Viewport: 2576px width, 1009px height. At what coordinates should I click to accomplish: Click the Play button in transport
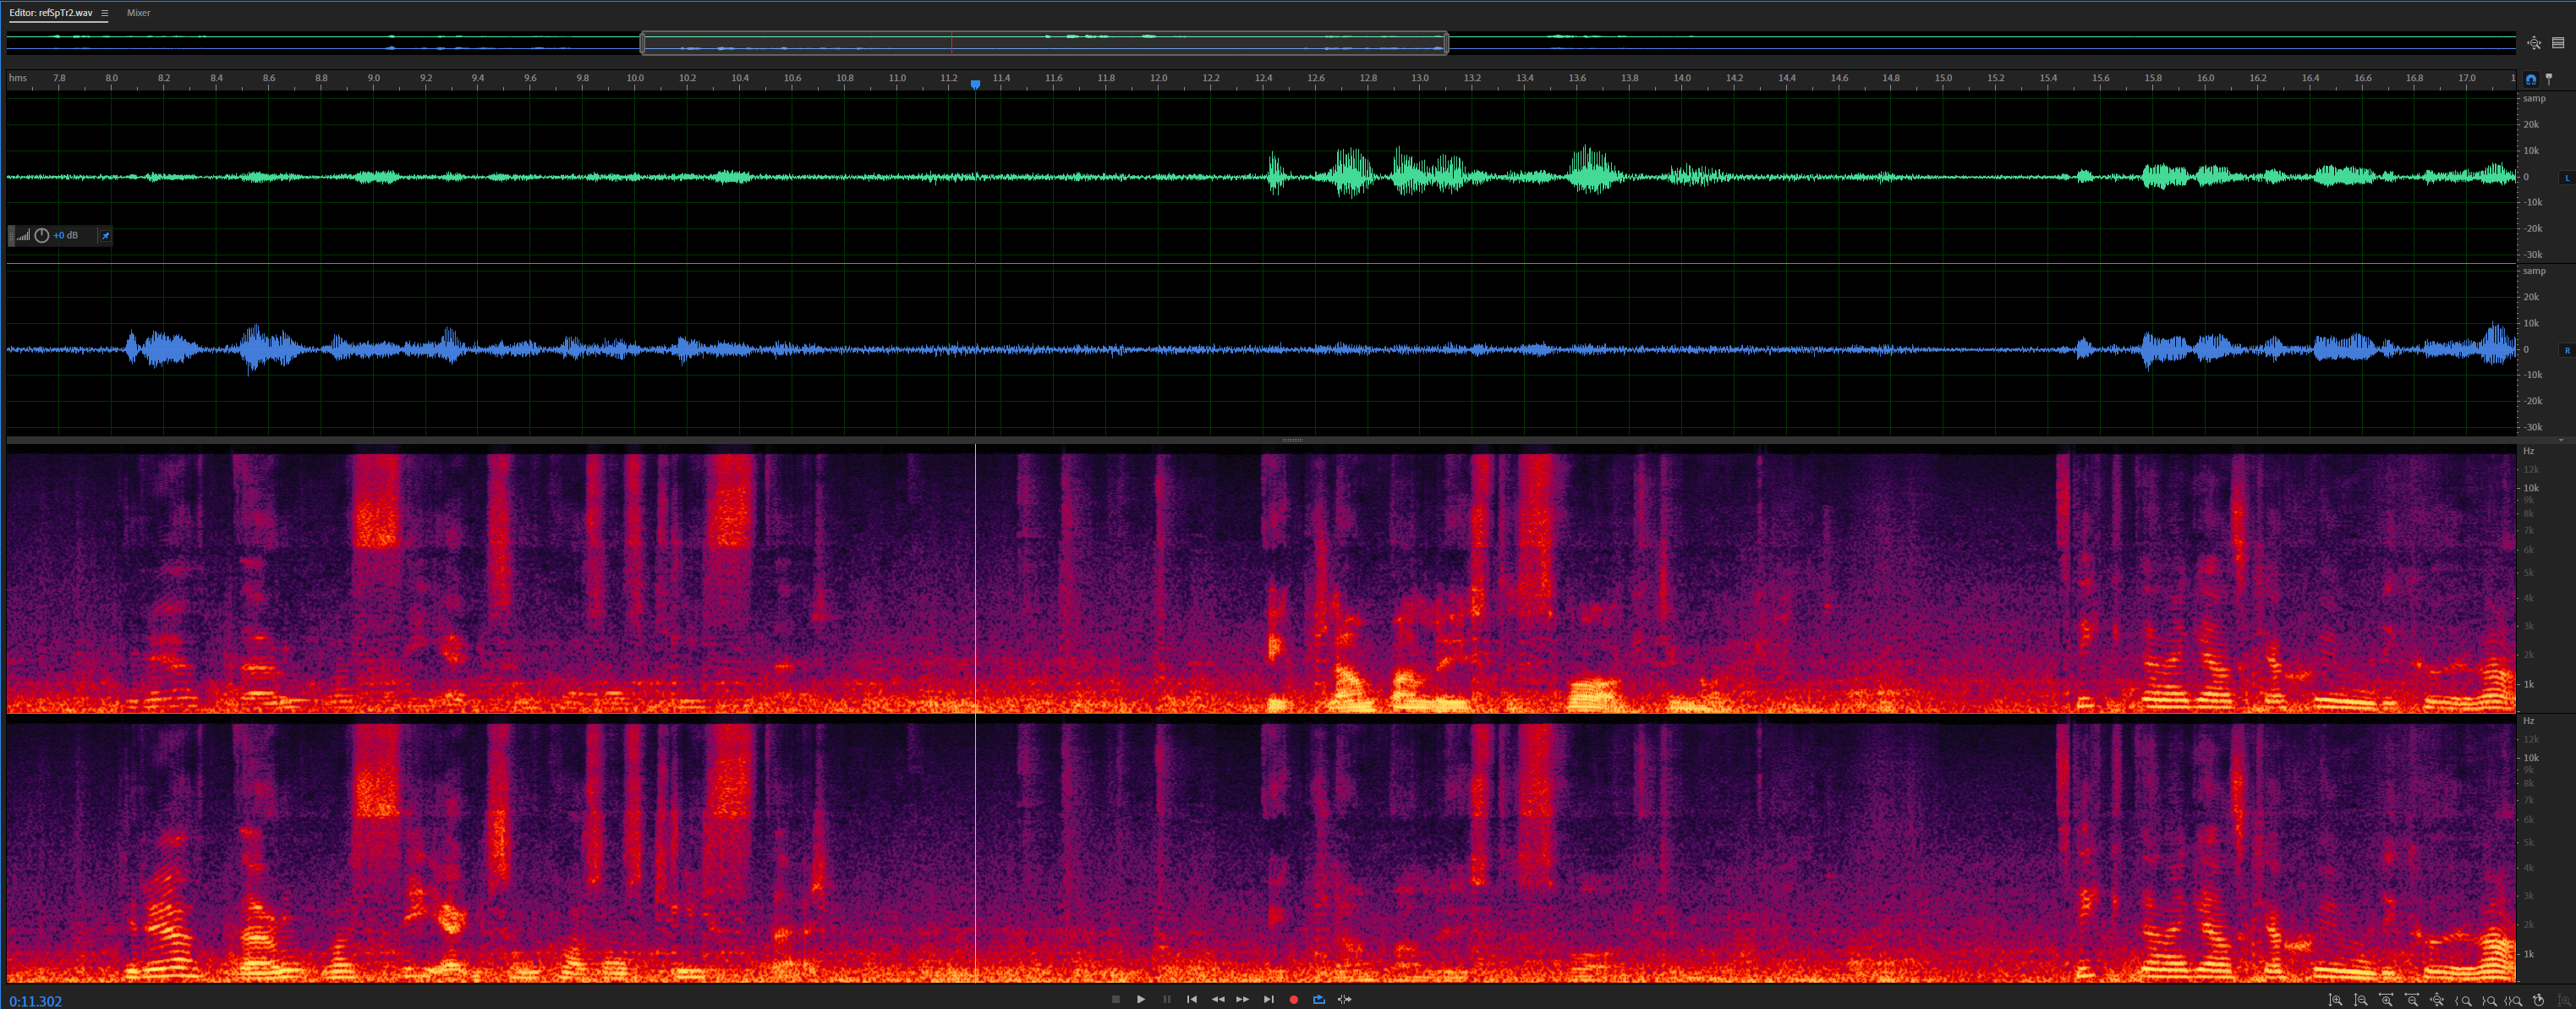(1141, 999)
